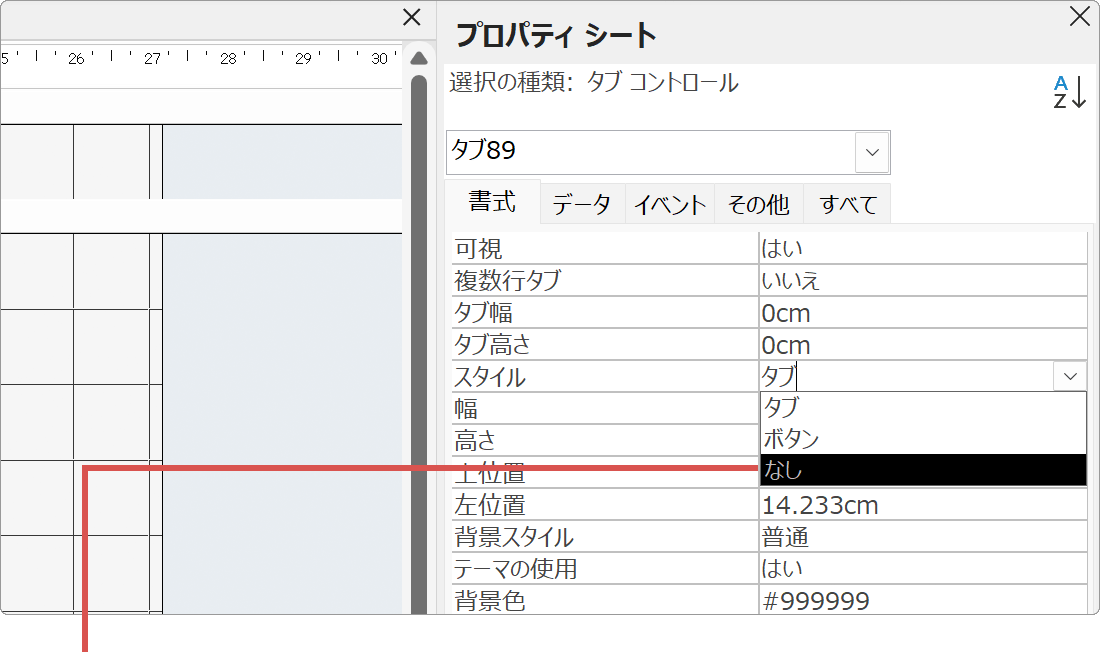Click the vertical scrollbar up arrow
The image size is (1100, 652).
417,57
